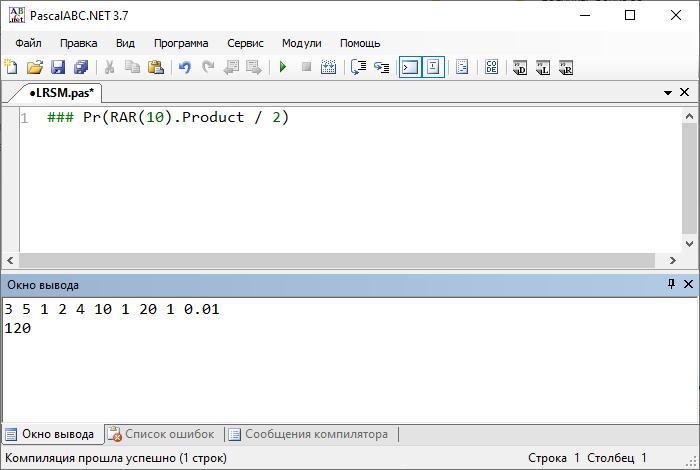Viewport: 700px width, 470px height.
Task: Click editor vertical scrollbar up arrow
Action: click(689, 116)
